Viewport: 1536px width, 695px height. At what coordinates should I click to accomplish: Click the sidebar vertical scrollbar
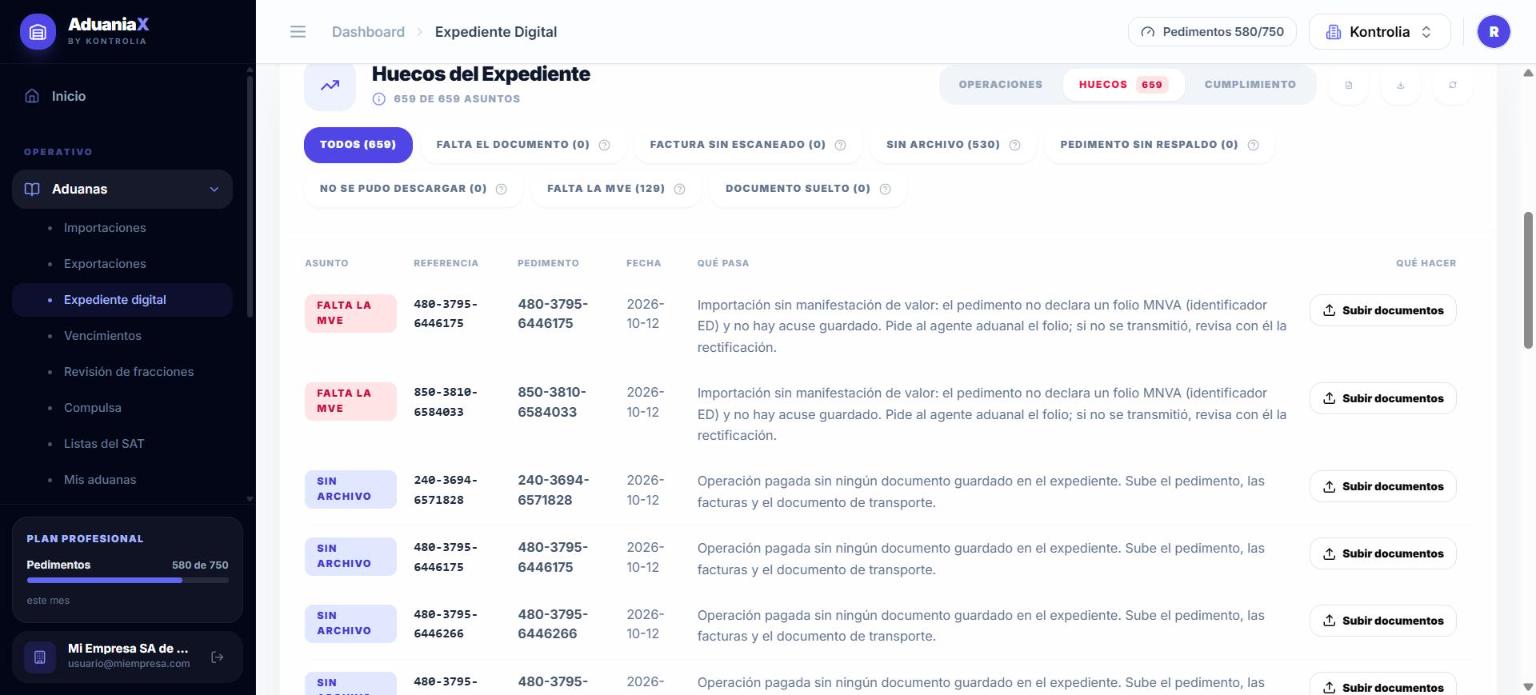(x=250, y=195)
